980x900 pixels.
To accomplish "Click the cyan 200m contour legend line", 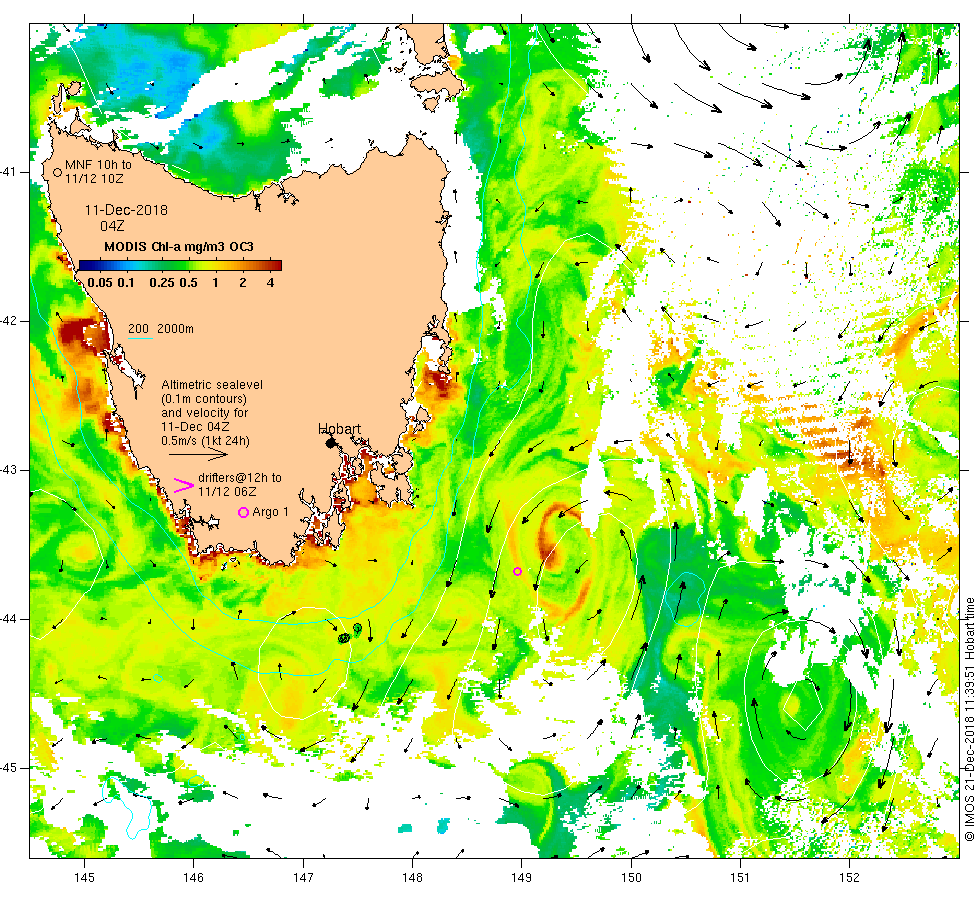I will pos(141,339).
